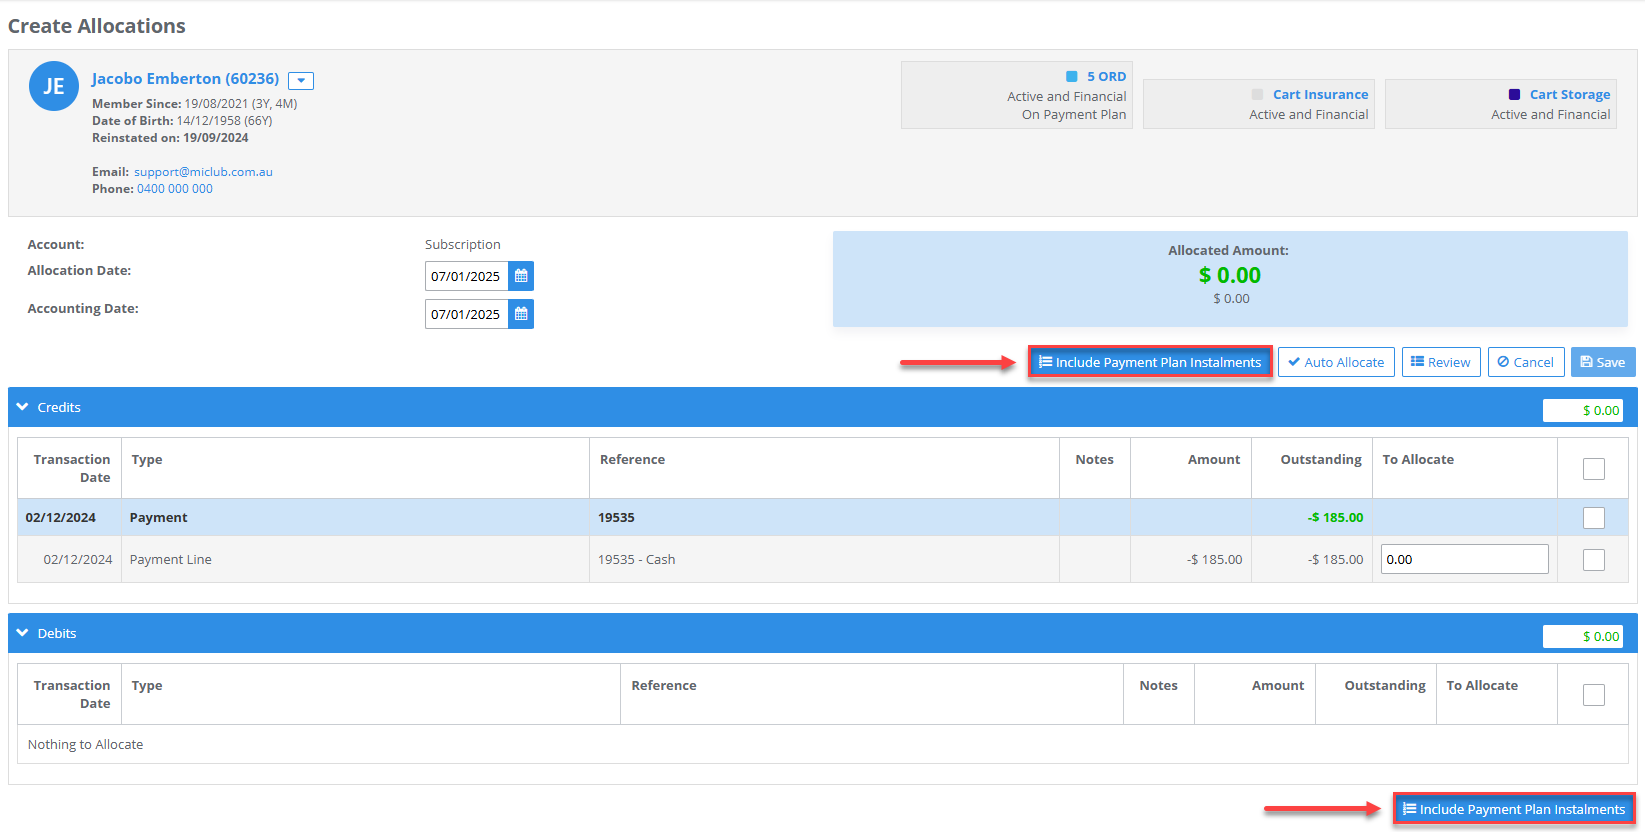The height and width of the screenshot is (832, 1645).
Task: Click the Auto Allocate button
Action: click(x=1336, y=362)
